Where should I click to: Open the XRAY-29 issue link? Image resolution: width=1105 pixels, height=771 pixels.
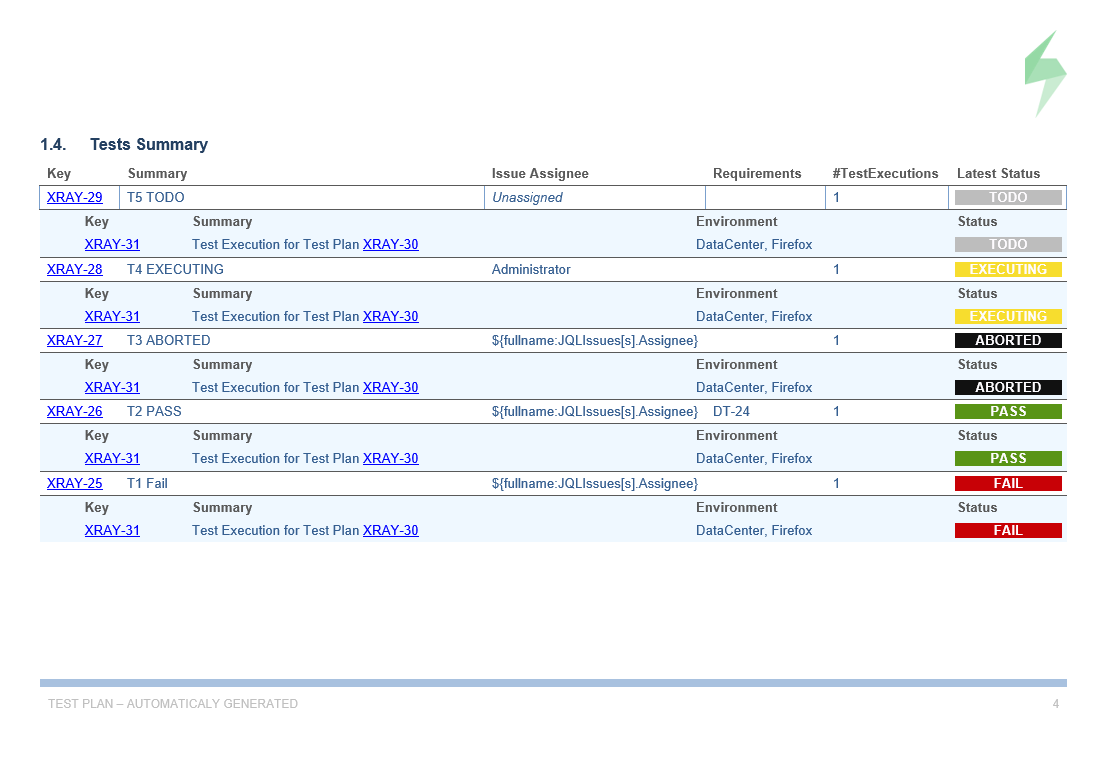point(75,198)
